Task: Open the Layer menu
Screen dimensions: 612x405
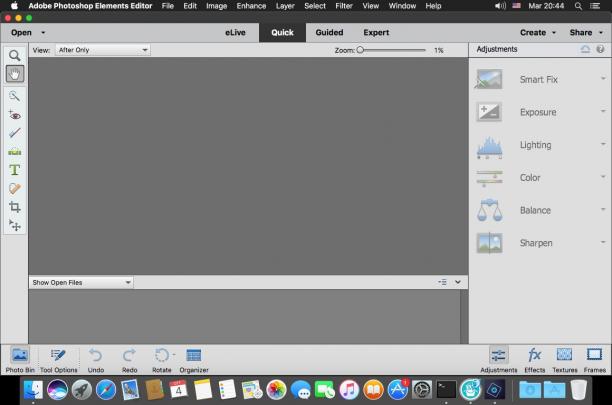Action: (x=285, y=6)
